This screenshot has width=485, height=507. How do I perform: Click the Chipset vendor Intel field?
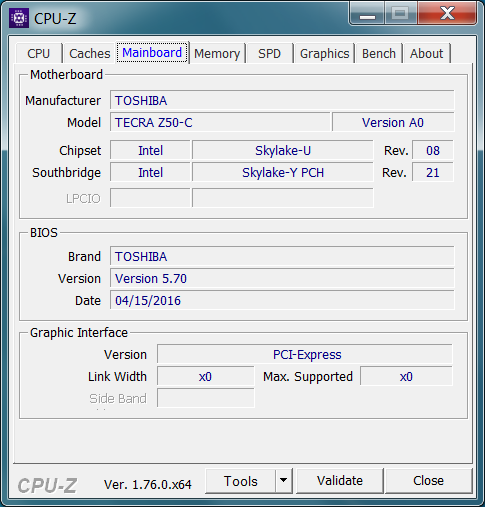click(x=150, y=150)
